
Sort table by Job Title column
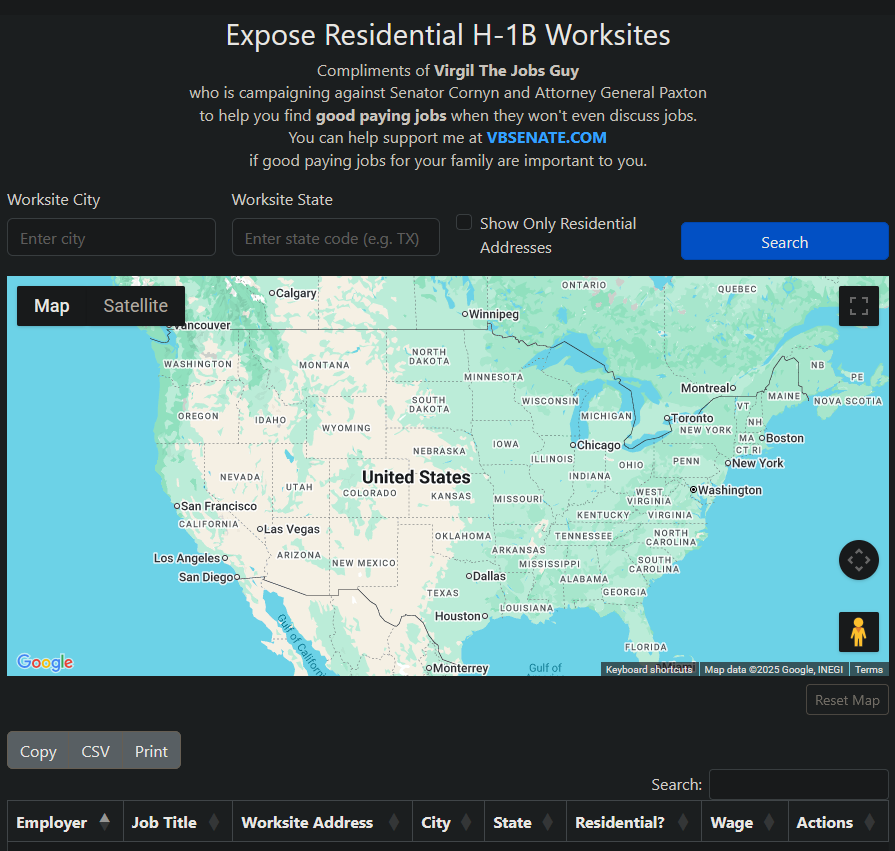coord(178,822)
